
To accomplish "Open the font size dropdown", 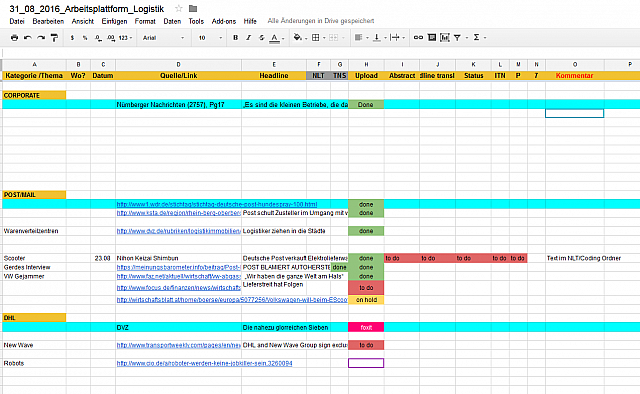I will (x=210, y=38).
